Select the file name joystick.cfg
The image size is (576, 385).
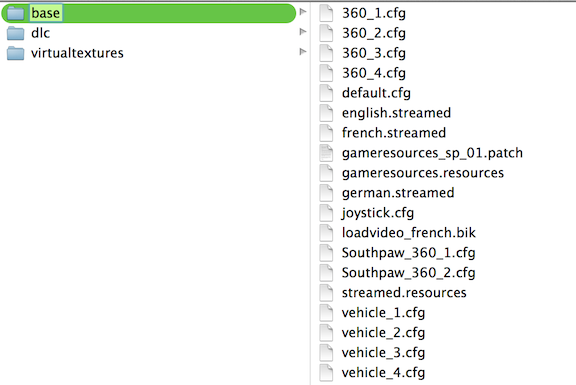coord(378,213)
